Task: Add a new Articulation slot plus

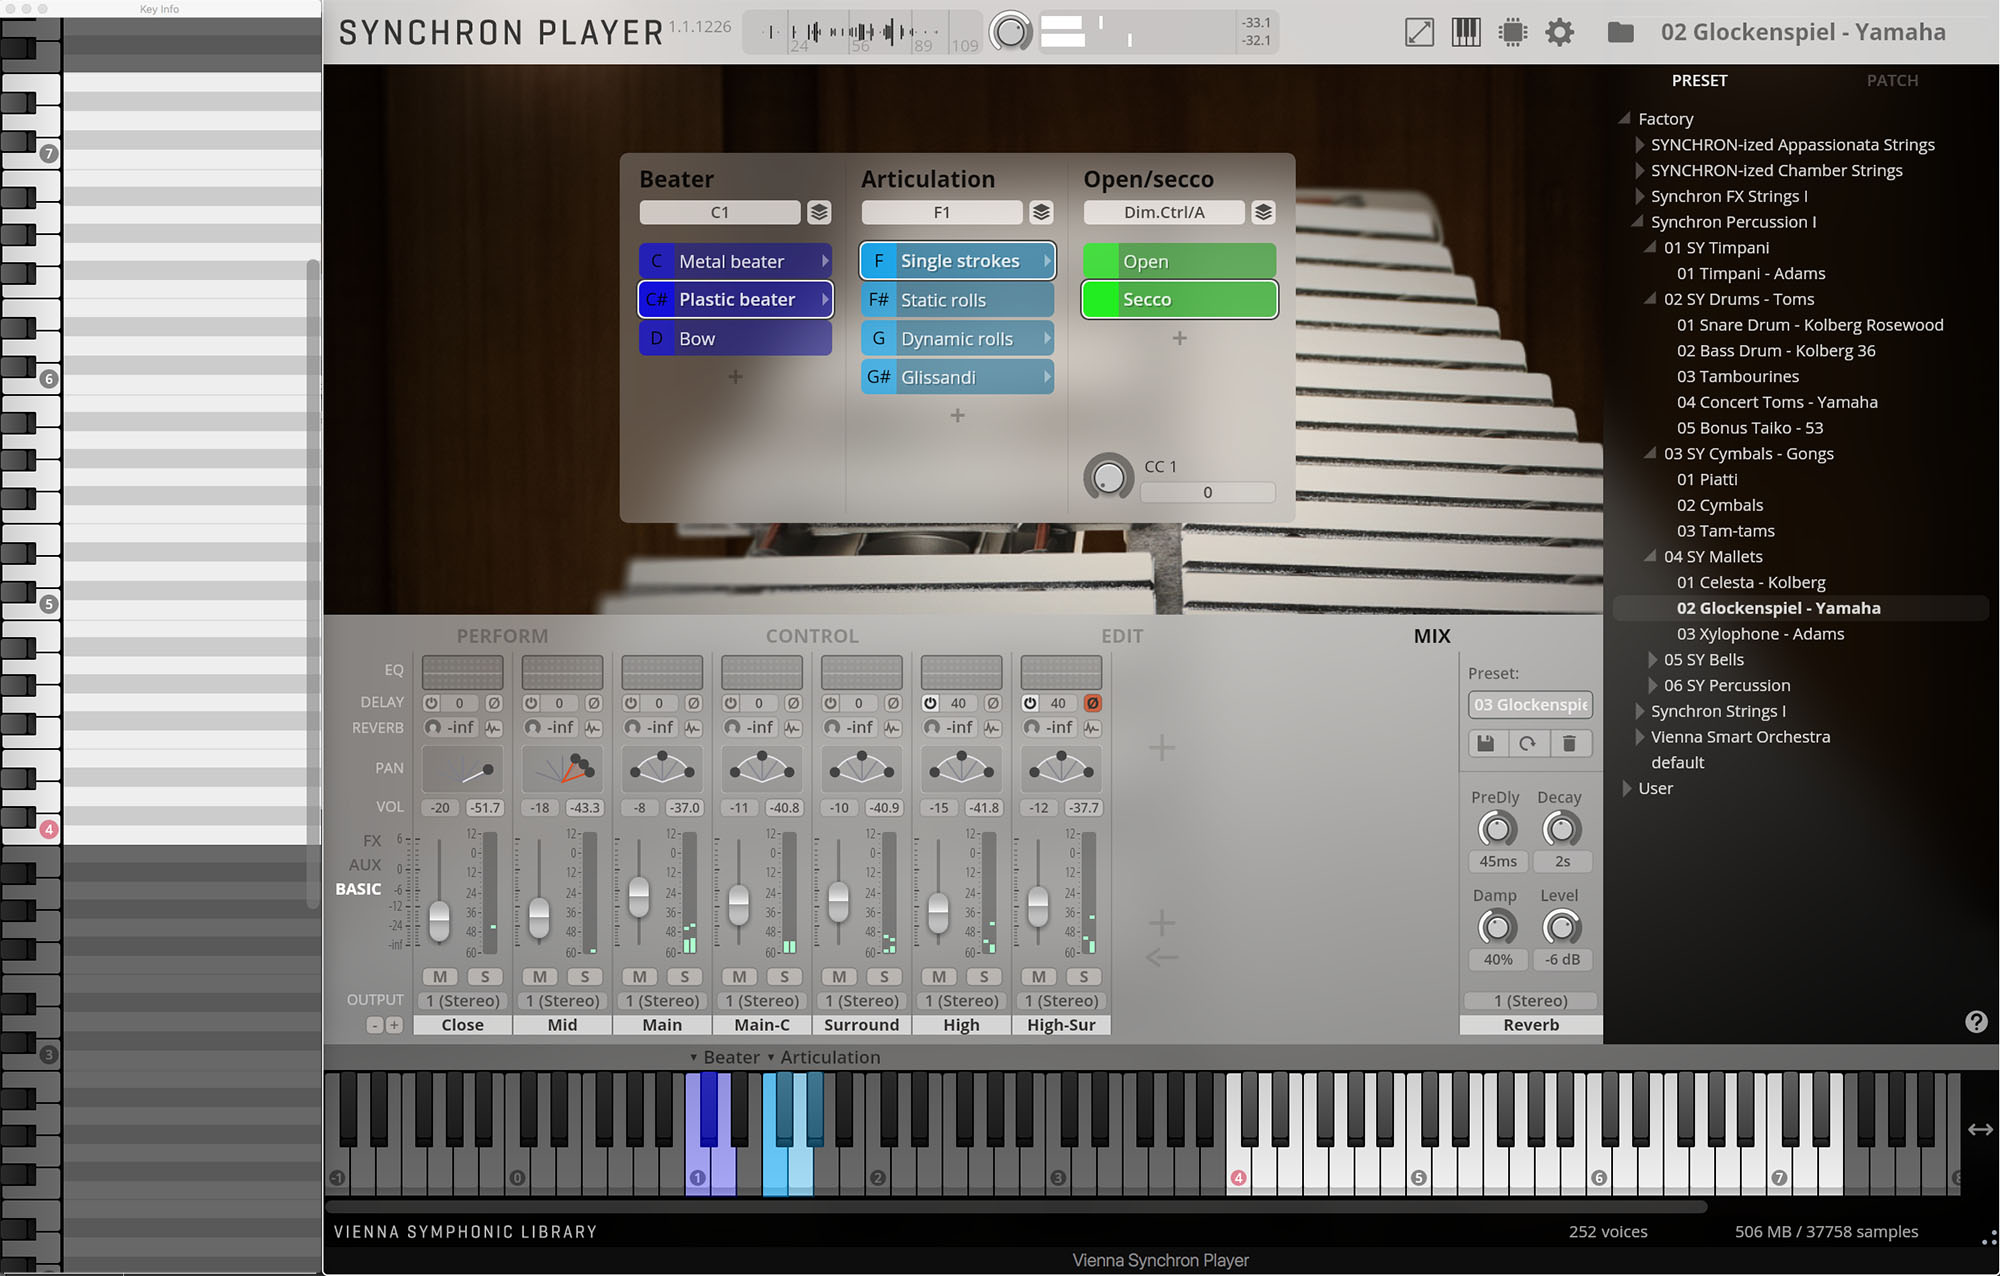Action: pyautogui.click(x=957, y=415)
